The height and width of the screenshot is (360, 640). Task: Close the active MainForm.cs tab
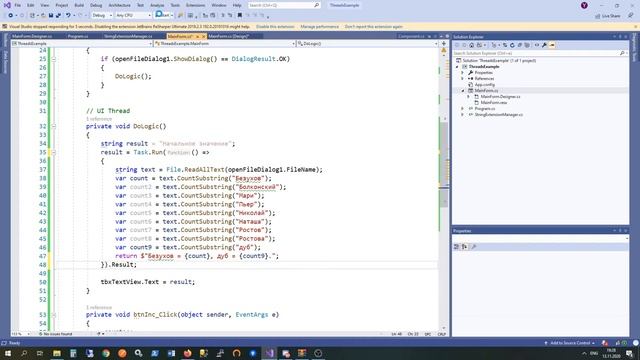(x=204, y=36)
